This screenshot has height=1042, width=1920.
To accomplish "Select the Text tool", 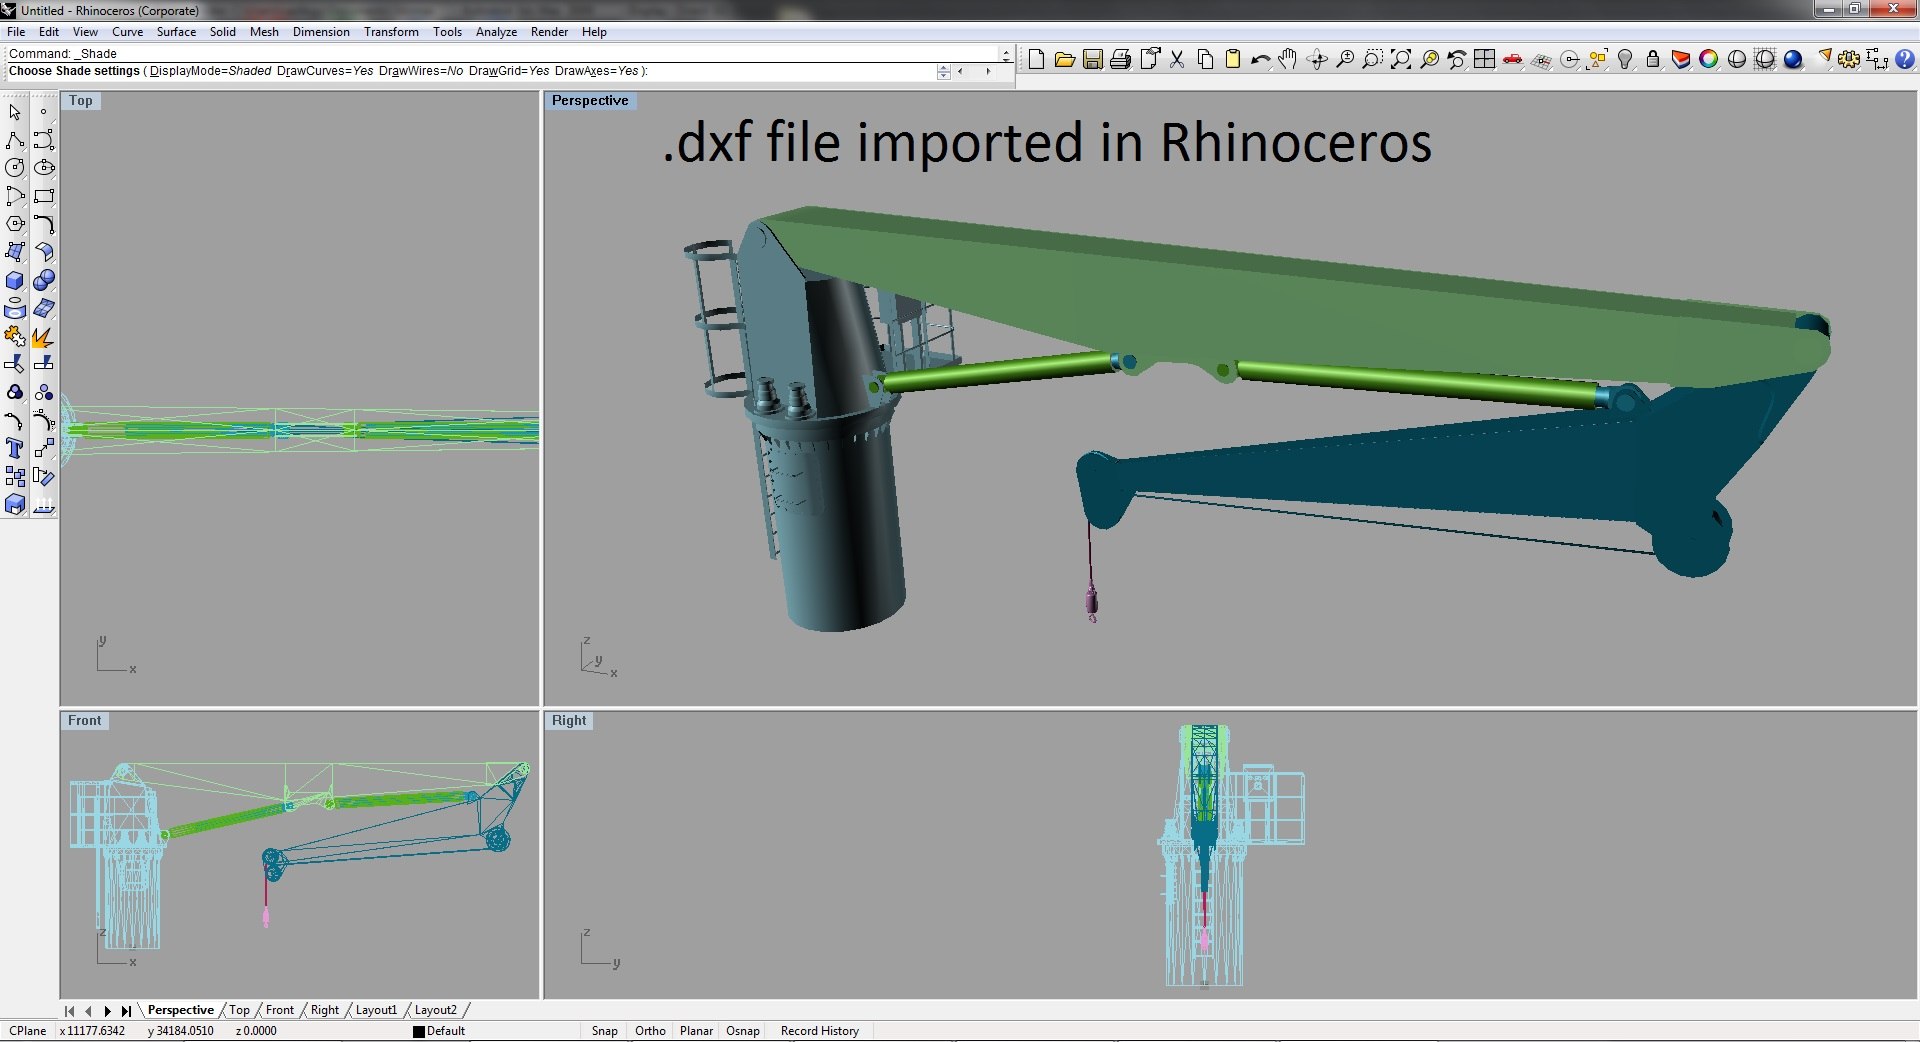I will (15, 449).
